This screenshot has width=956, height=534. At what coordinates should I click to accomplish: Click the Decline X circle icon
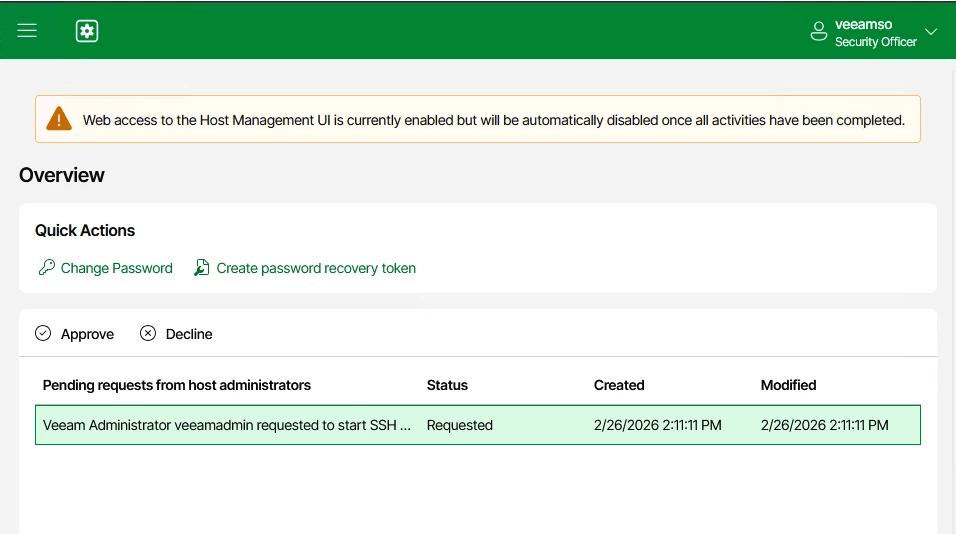tap(148, 333)
